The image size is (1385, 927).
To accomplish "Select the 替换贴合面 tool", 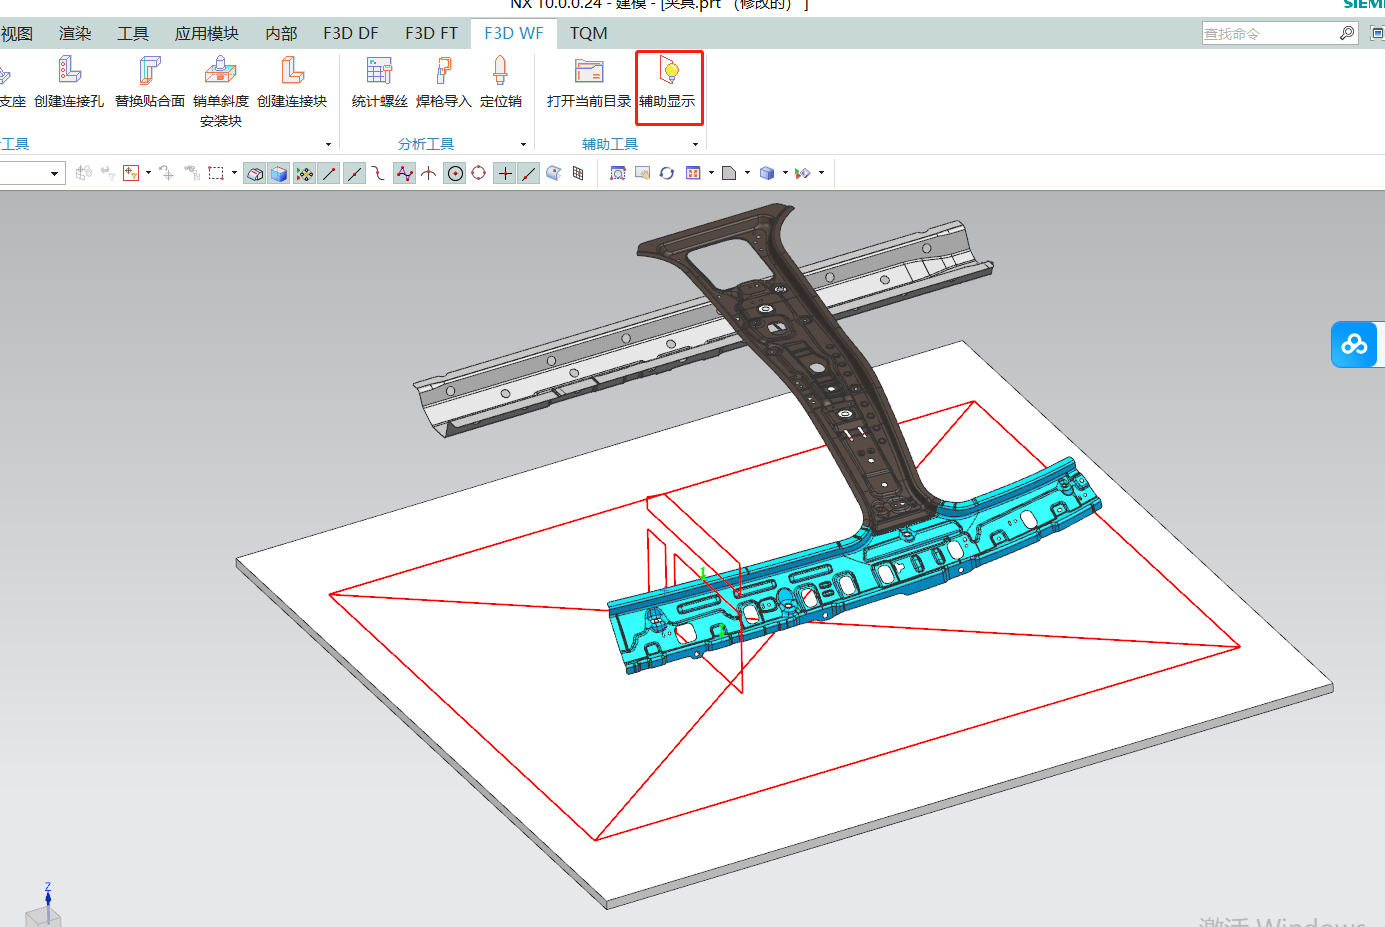I will (150, 82).
